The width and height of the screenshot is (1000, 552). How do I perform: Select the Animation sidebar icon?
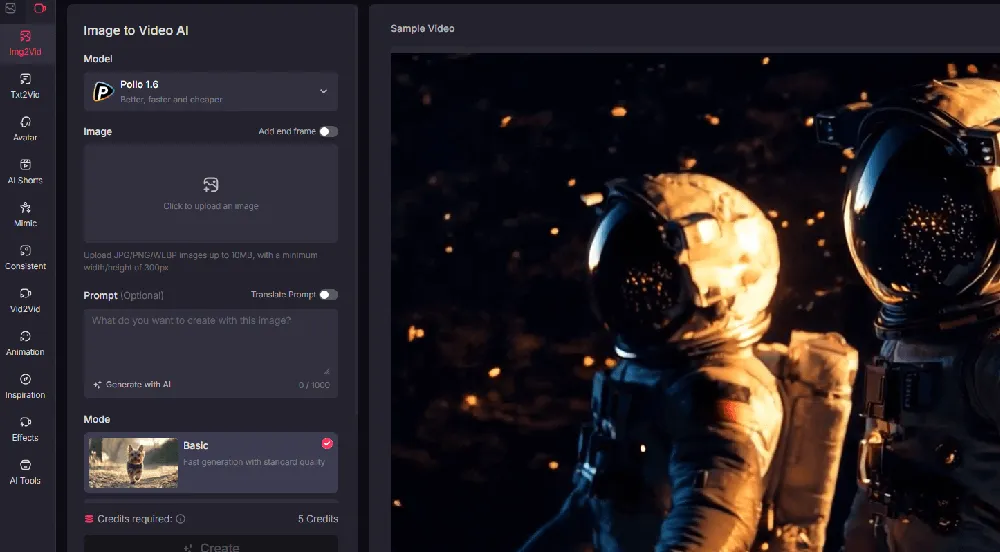25,343
